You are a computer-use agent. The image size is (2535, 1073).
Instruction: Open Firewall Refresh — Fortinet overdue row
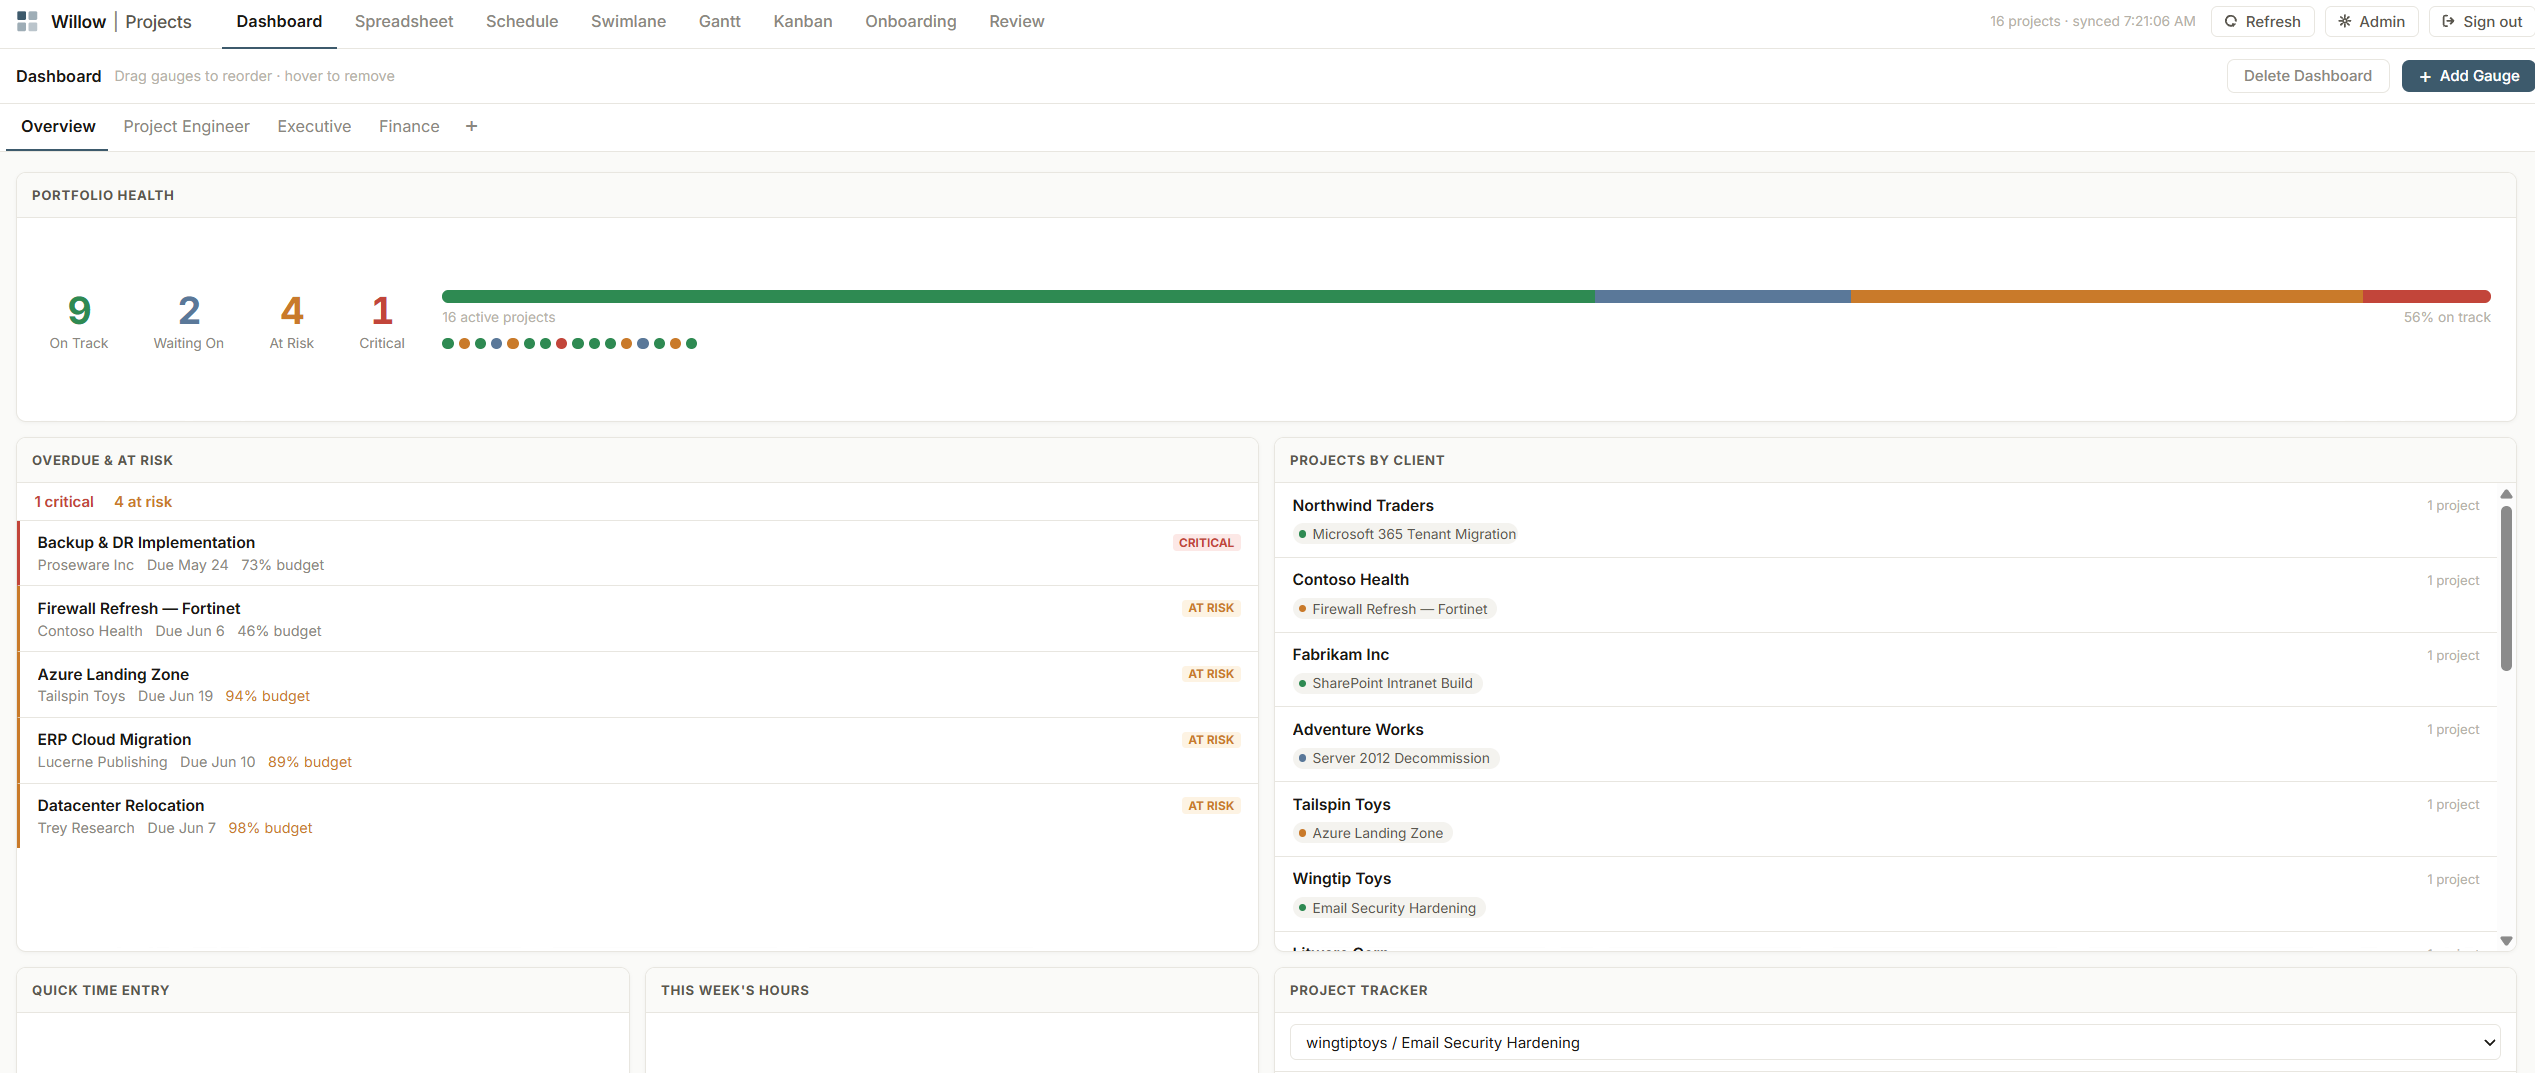(637, 619)
